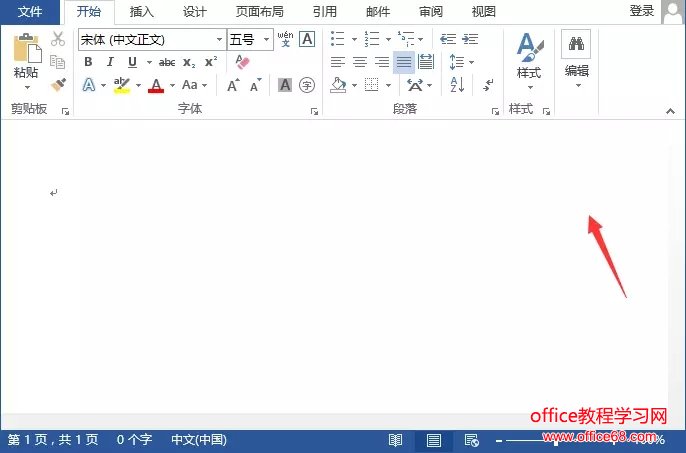The height and width of the screenshot is (453, 686).
Task: Align text left
Action: (x=338, y=62)
